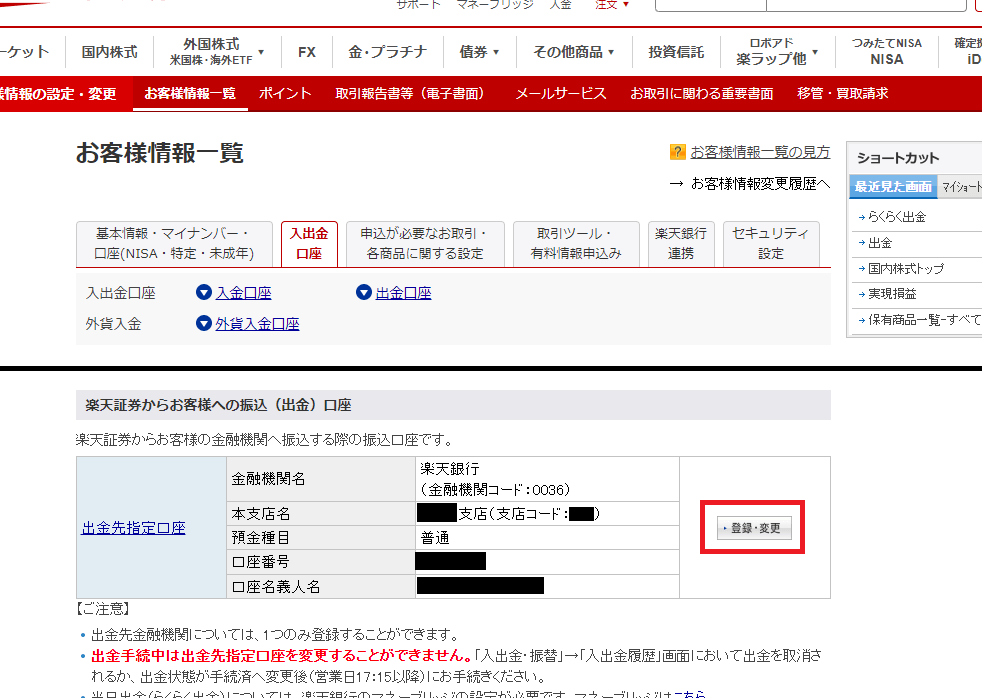Open the 注文 dropdown at top
Screen dimensions: 982x698
612,5
